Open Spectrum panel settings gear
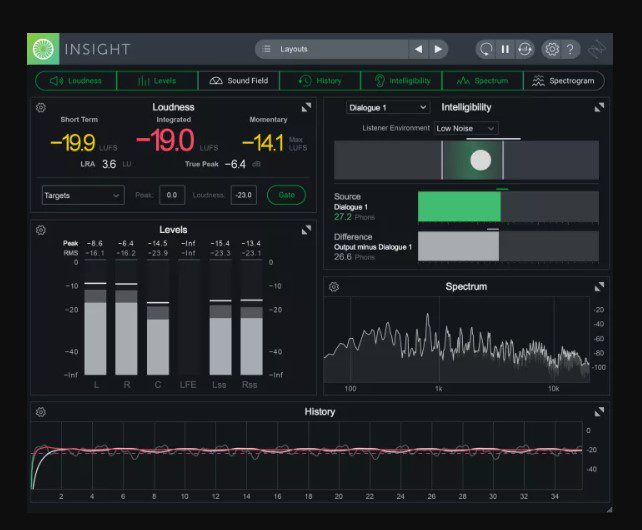Image resolution: width=642 pixels, height=530 pixels. coord(334,287)
